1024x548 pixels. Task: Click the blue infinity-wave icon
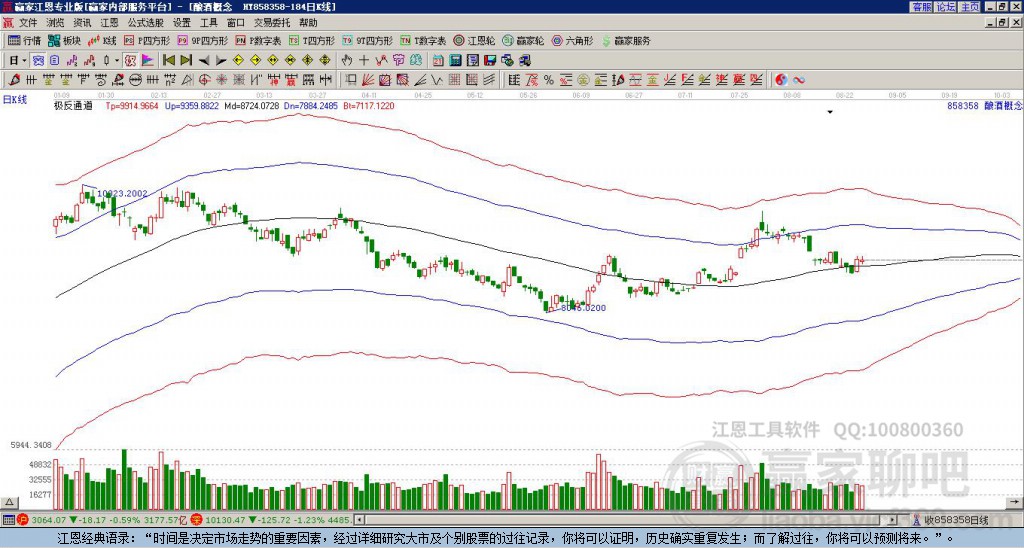pos(799,80)
